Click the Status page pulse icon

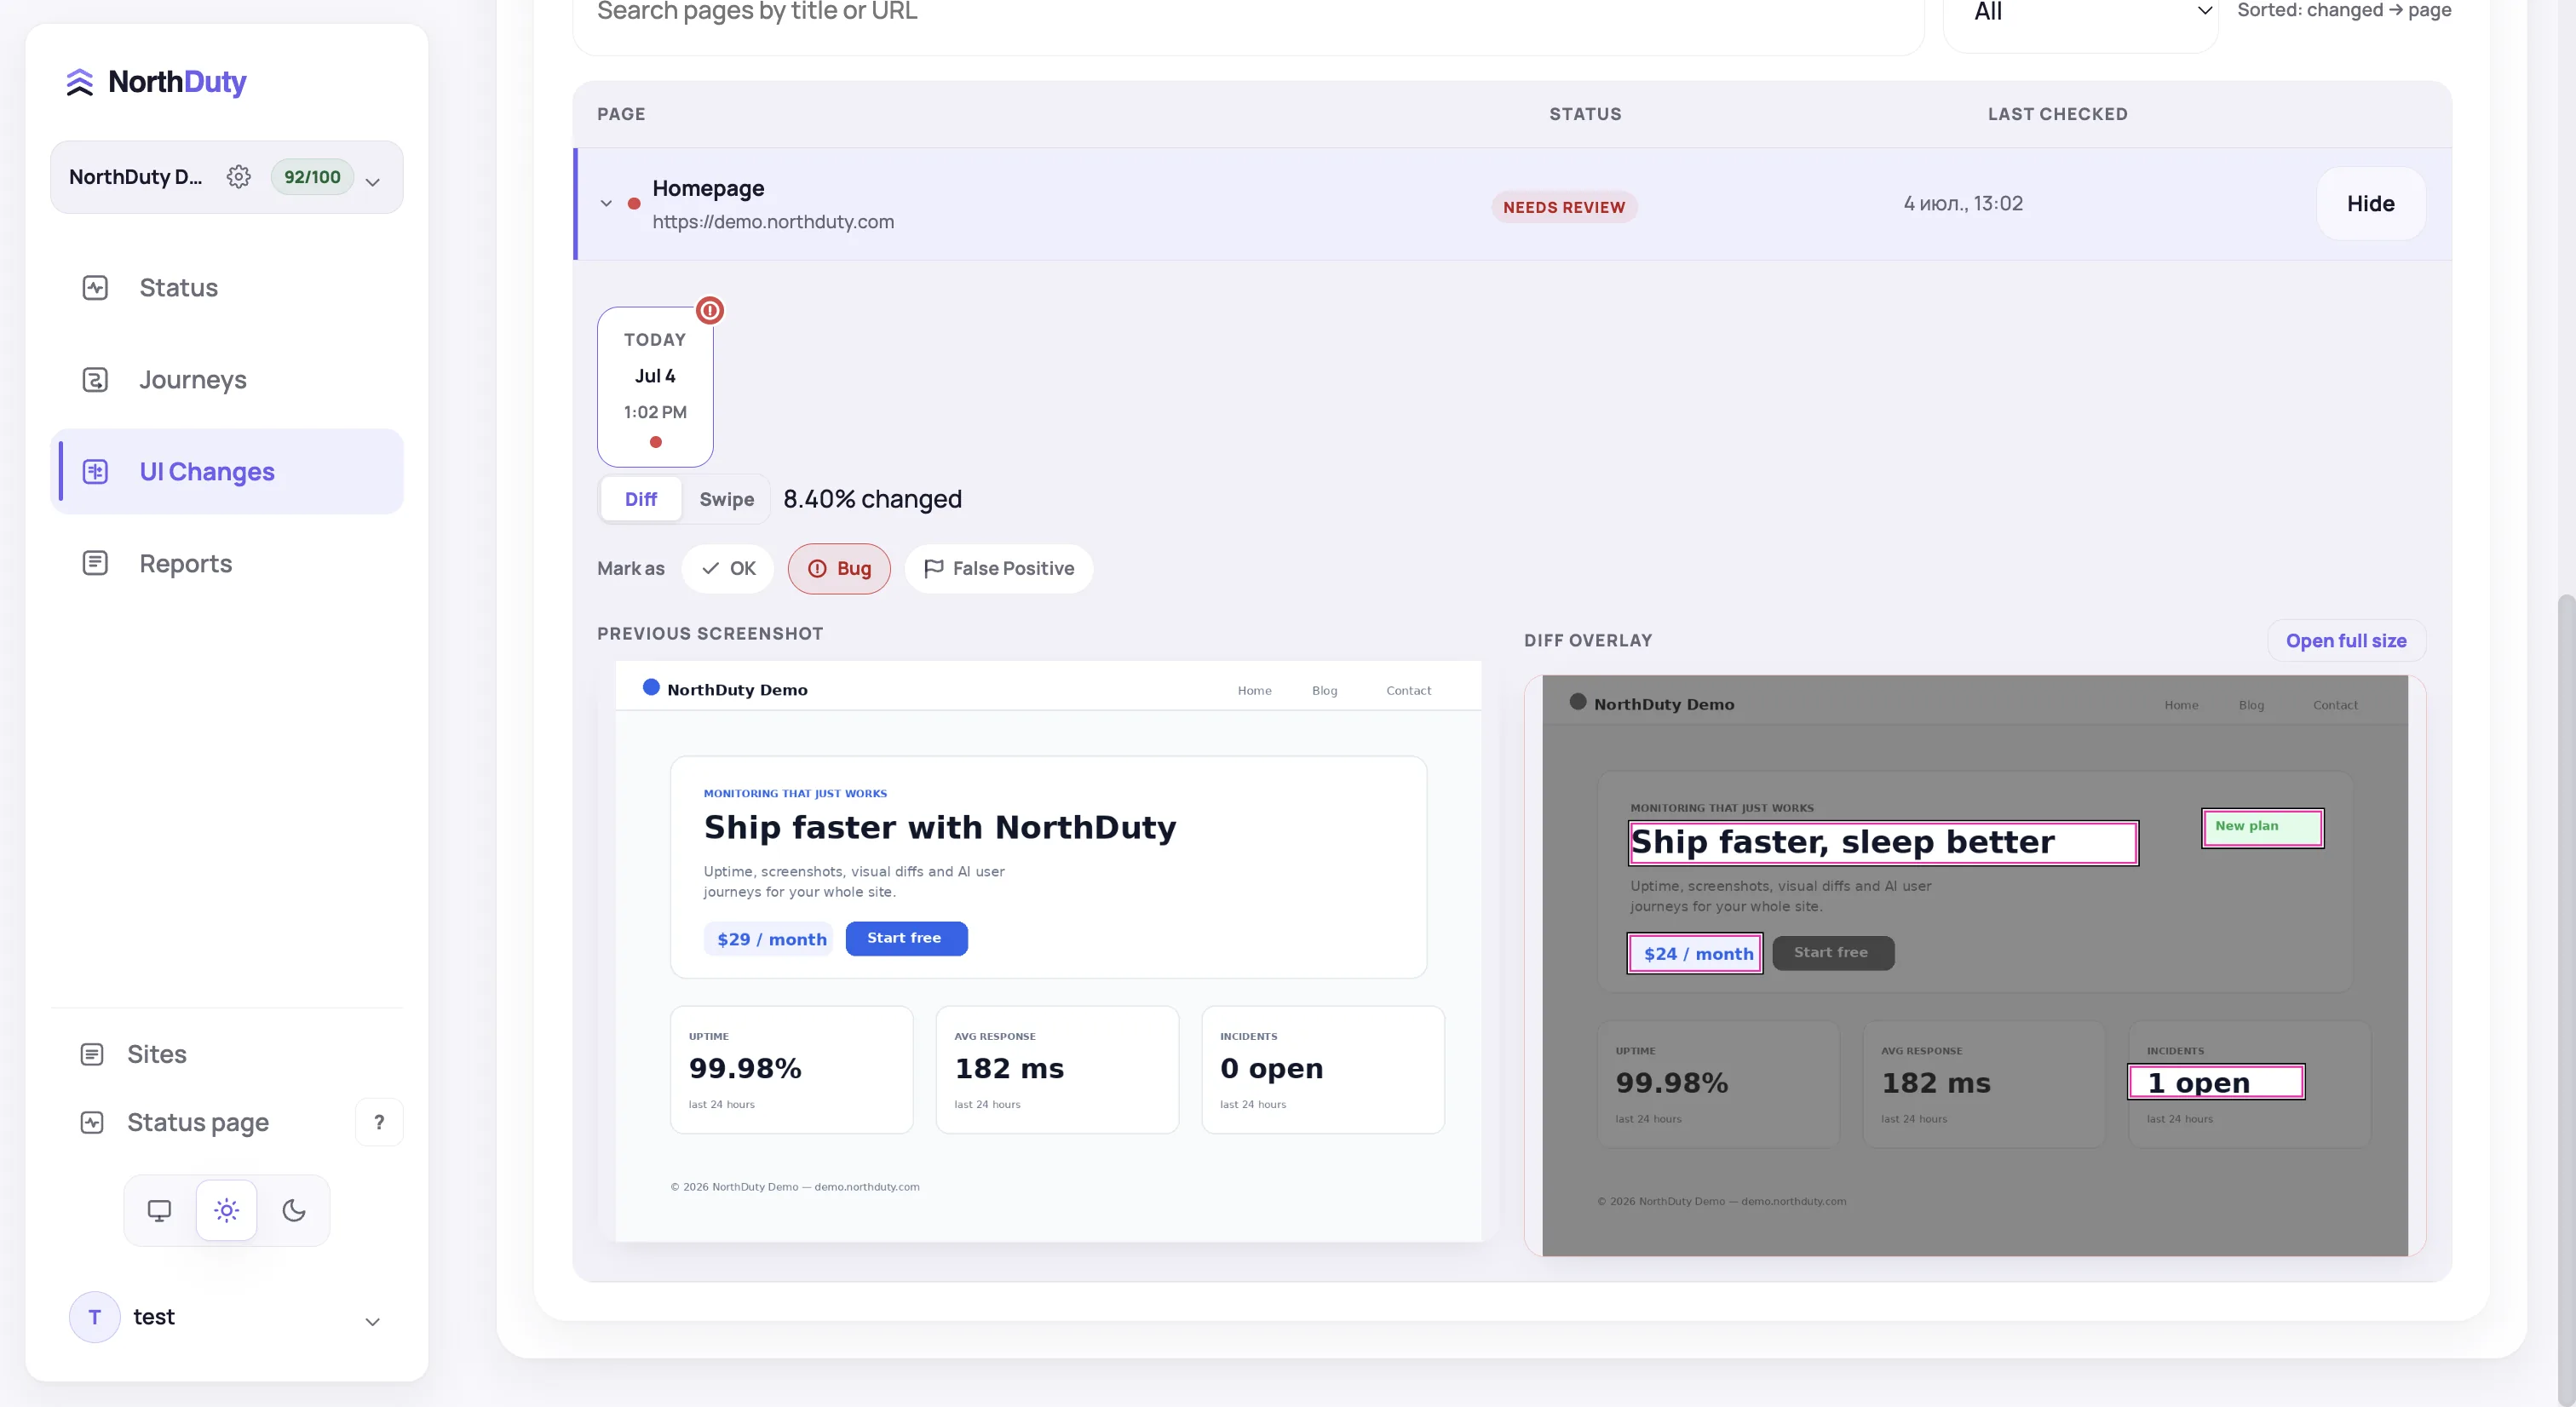point(92,1123)
